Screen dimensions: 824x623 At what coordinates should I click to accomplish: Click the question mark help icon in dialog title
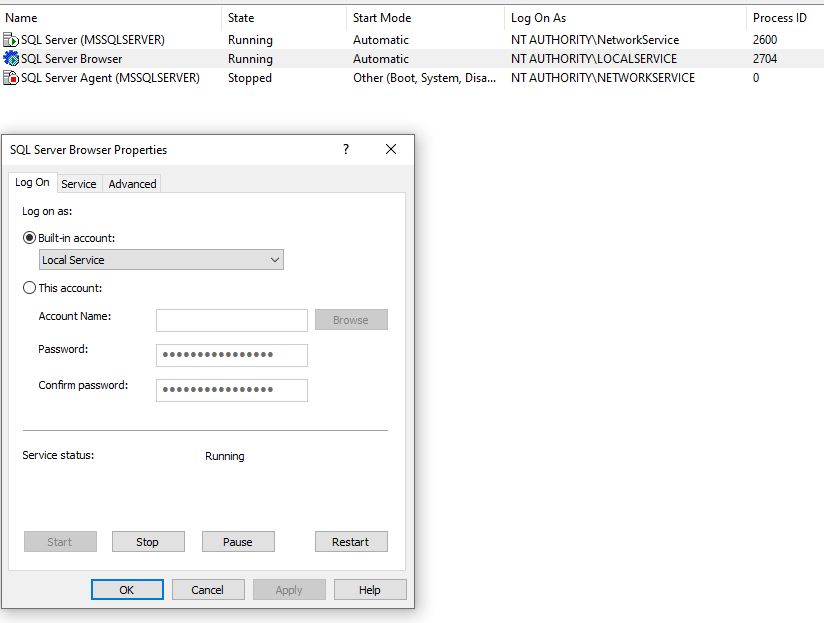(x=346, y=149)
